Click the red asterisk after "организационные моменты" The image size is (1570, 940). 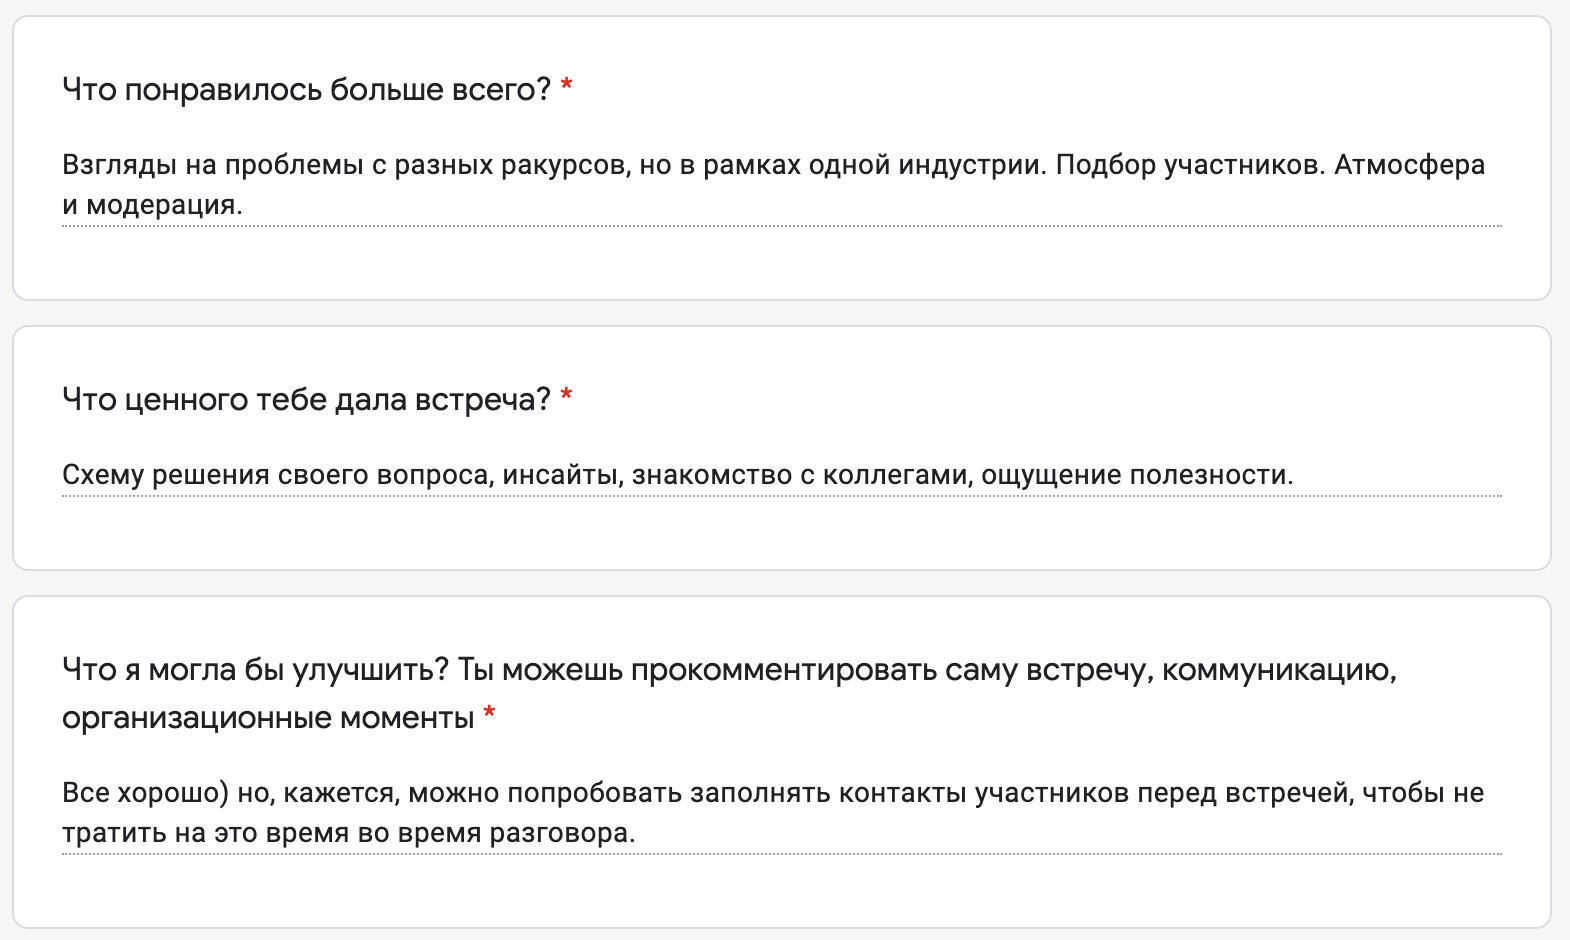click(x=490, y=716)
